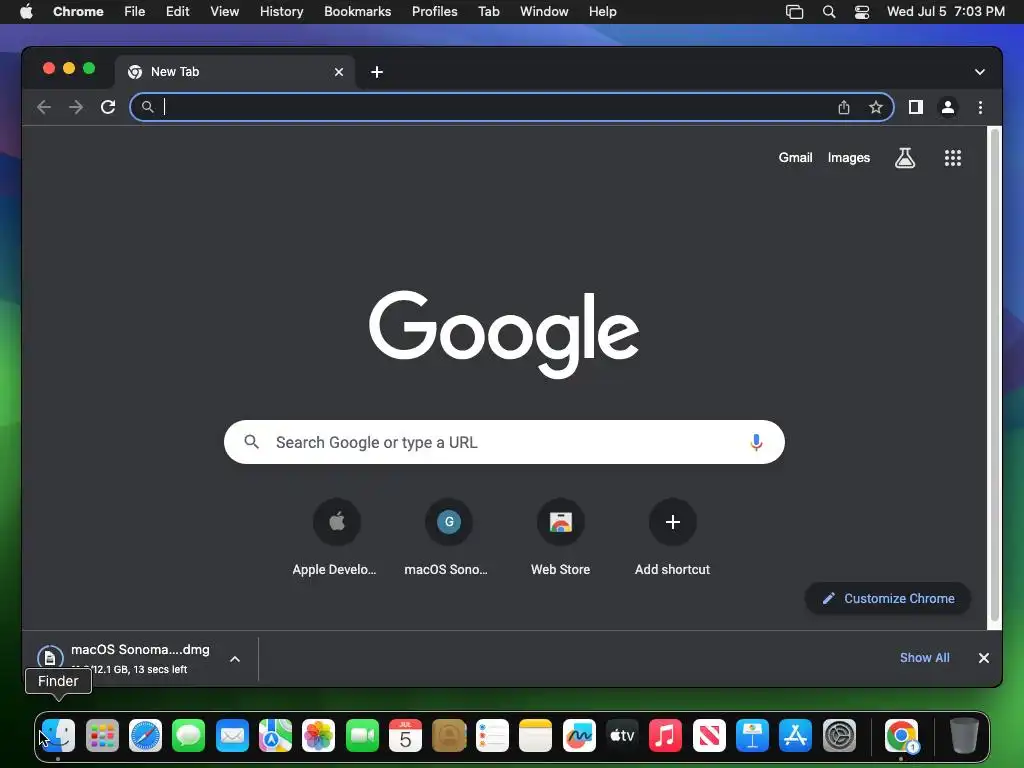Open Maps from the Dock
Screen dimensions: 1024x768
276,735
